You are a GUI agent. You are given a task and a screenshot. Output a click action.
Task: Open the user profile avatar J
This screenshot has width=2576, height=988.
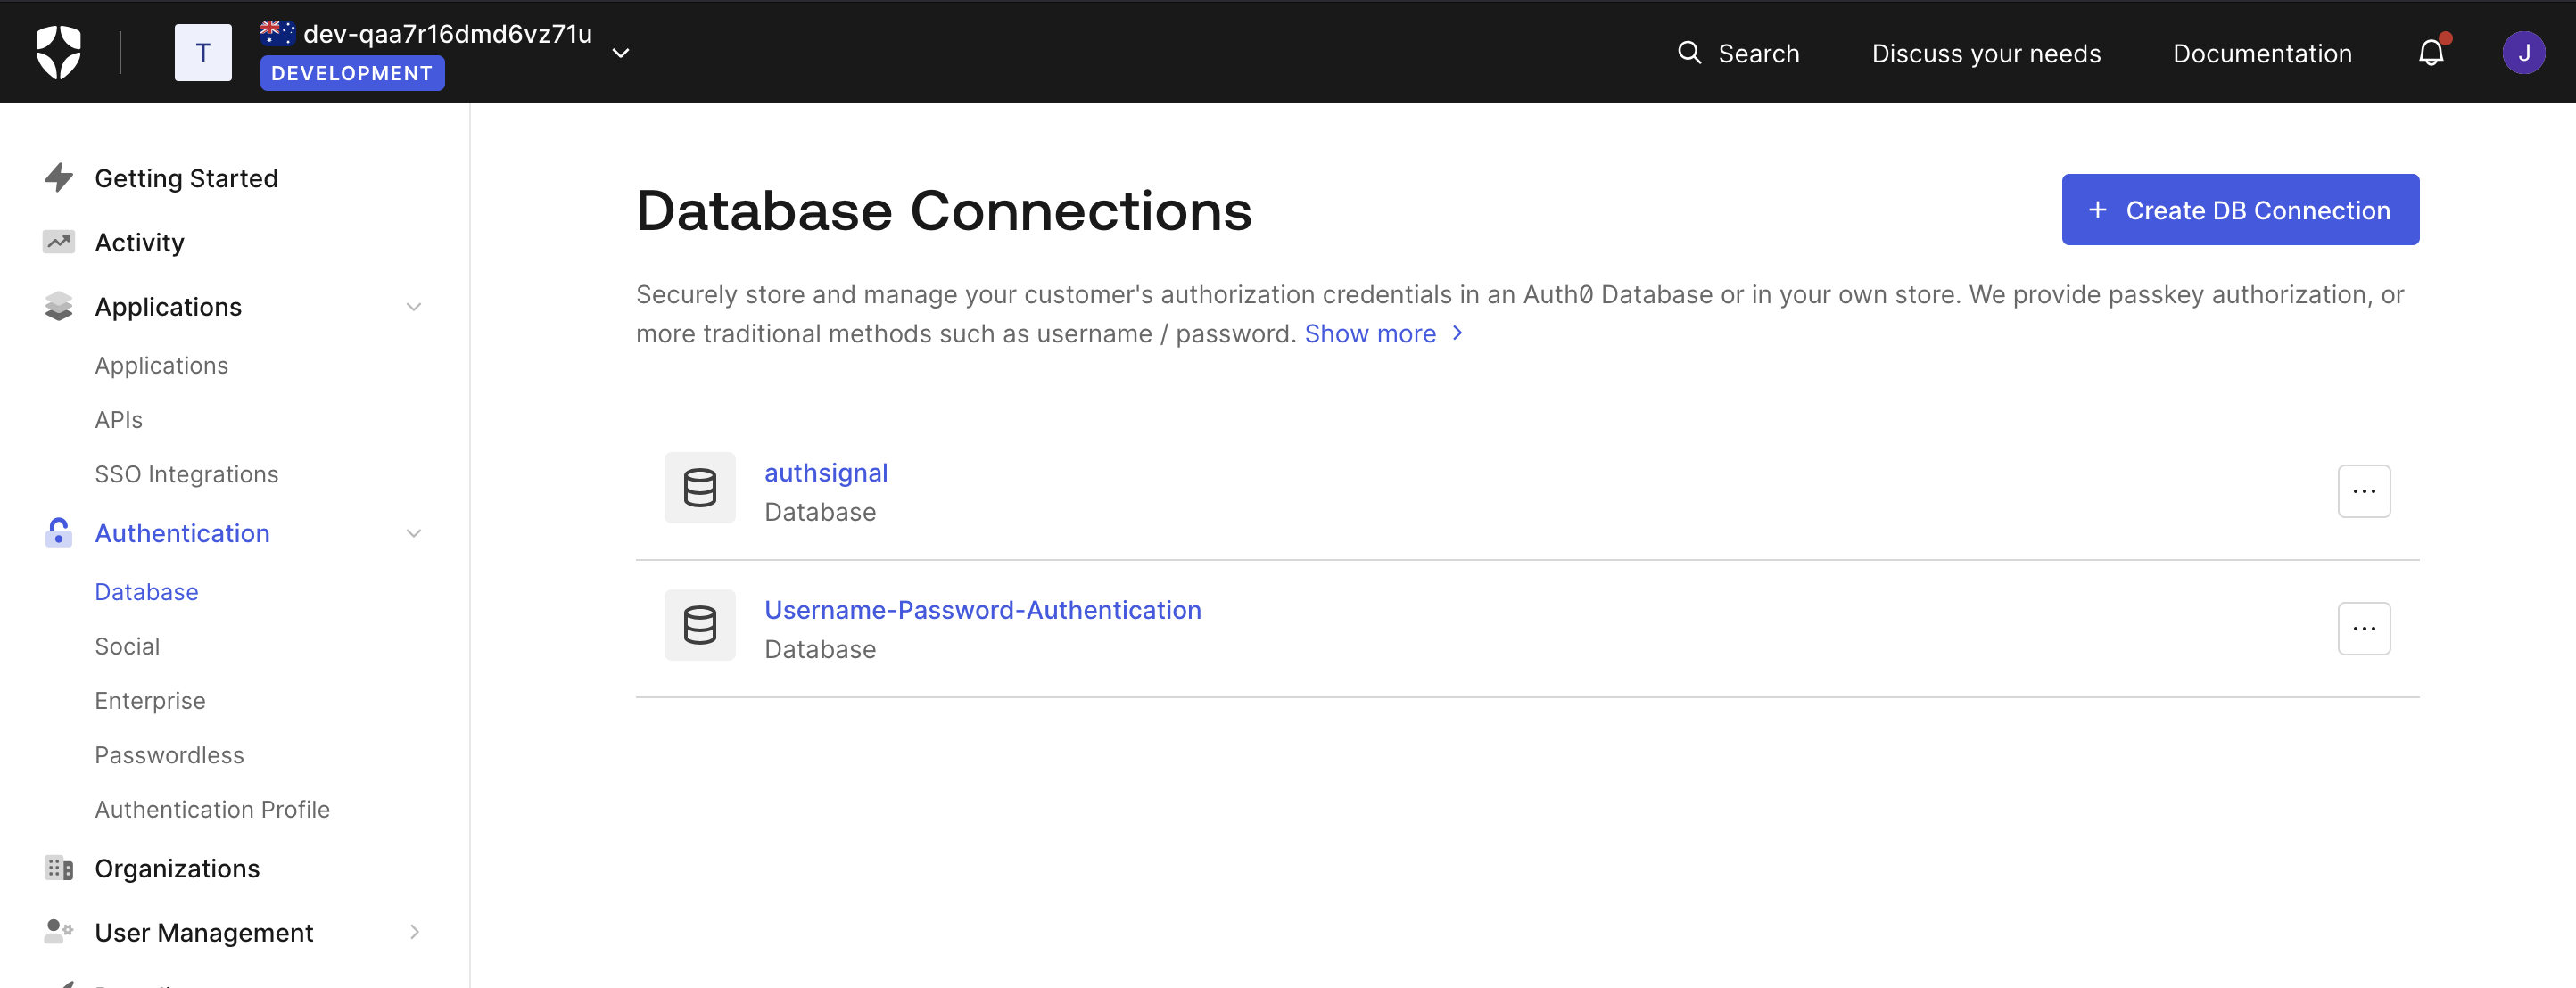pos(2523,53)
